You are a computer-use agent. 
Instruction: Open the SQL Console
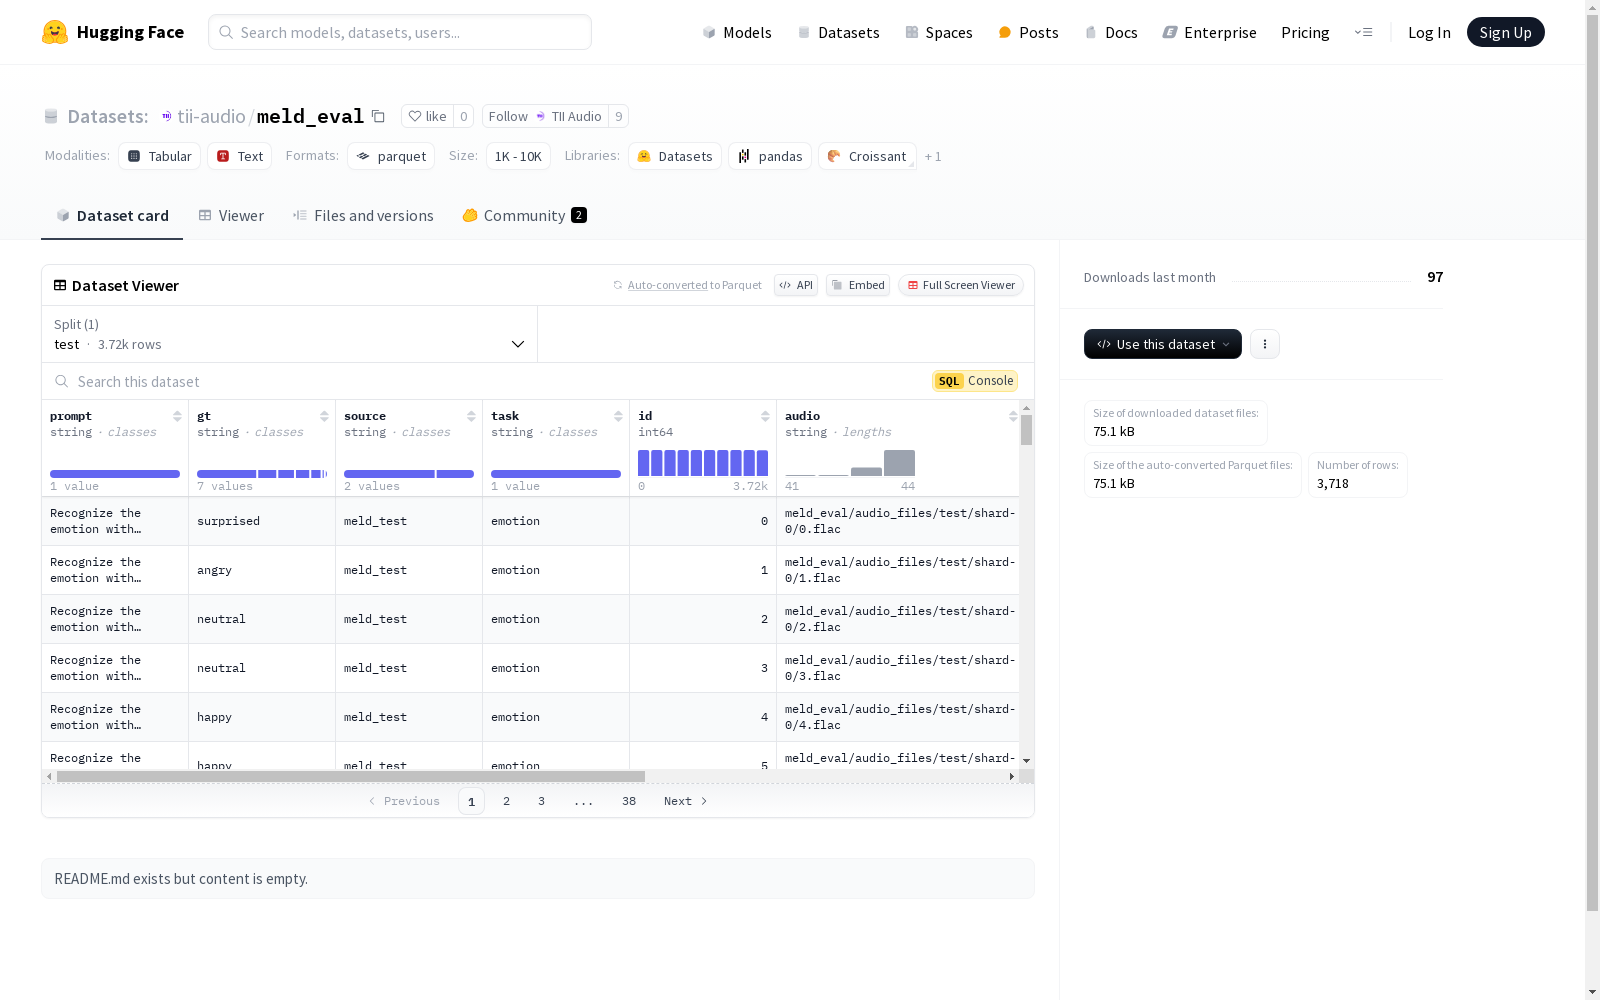pos(975,381)
